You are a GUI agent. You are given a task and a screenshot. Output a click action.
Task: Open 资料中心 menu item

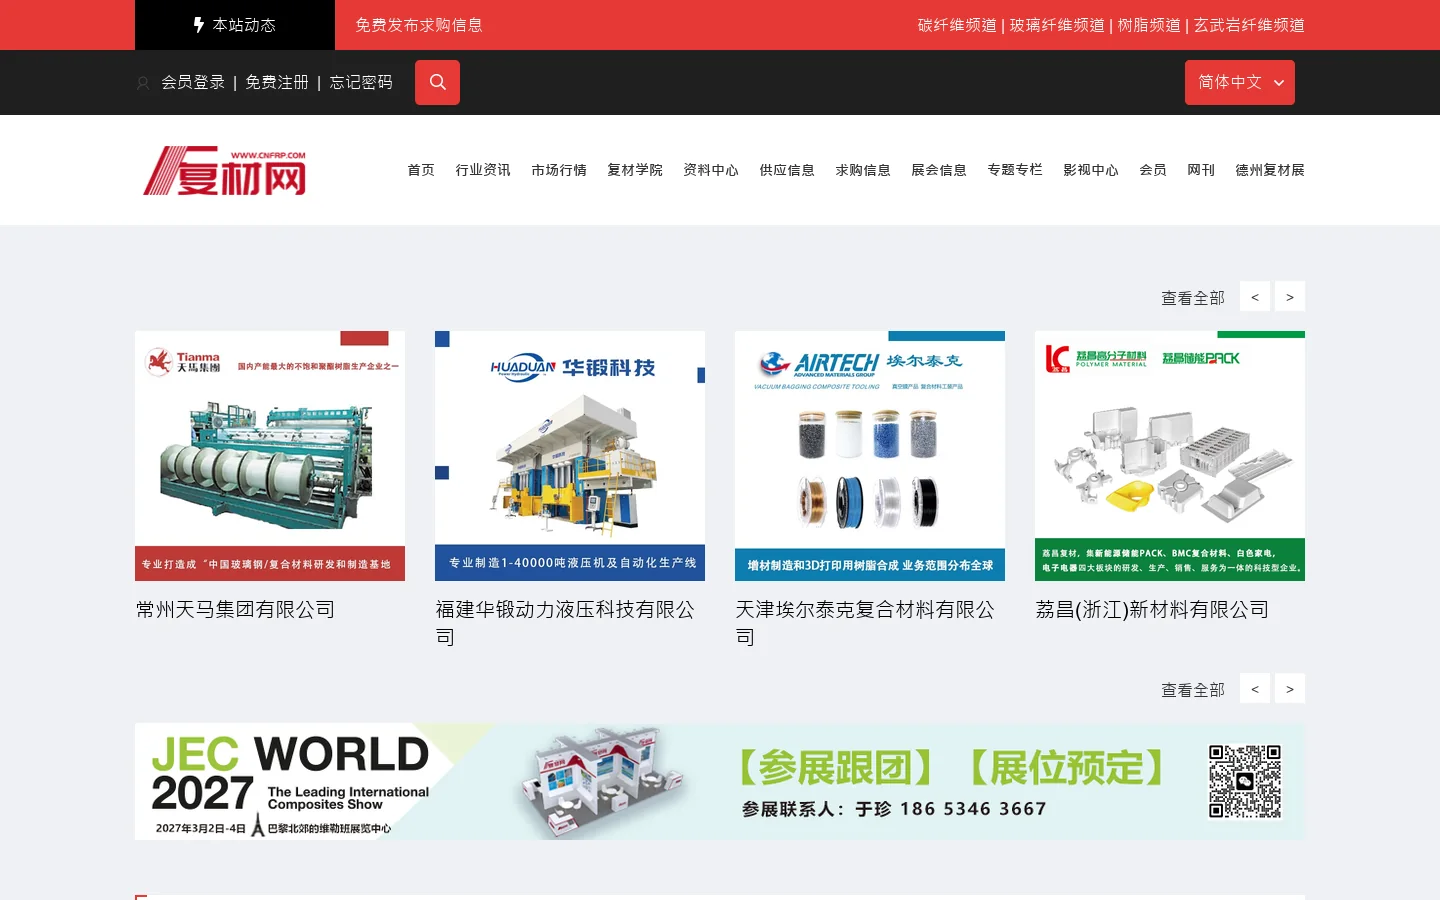tap(711, 170)
